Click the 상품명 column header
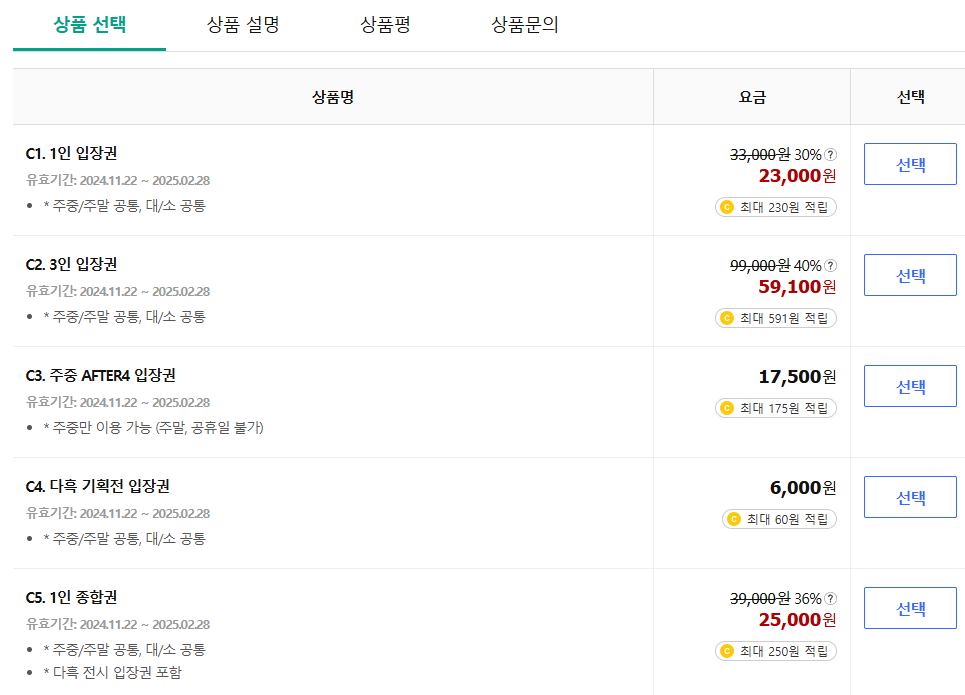Image resolution: width=965 pixels, height=695 pixels. coord(333,97)
